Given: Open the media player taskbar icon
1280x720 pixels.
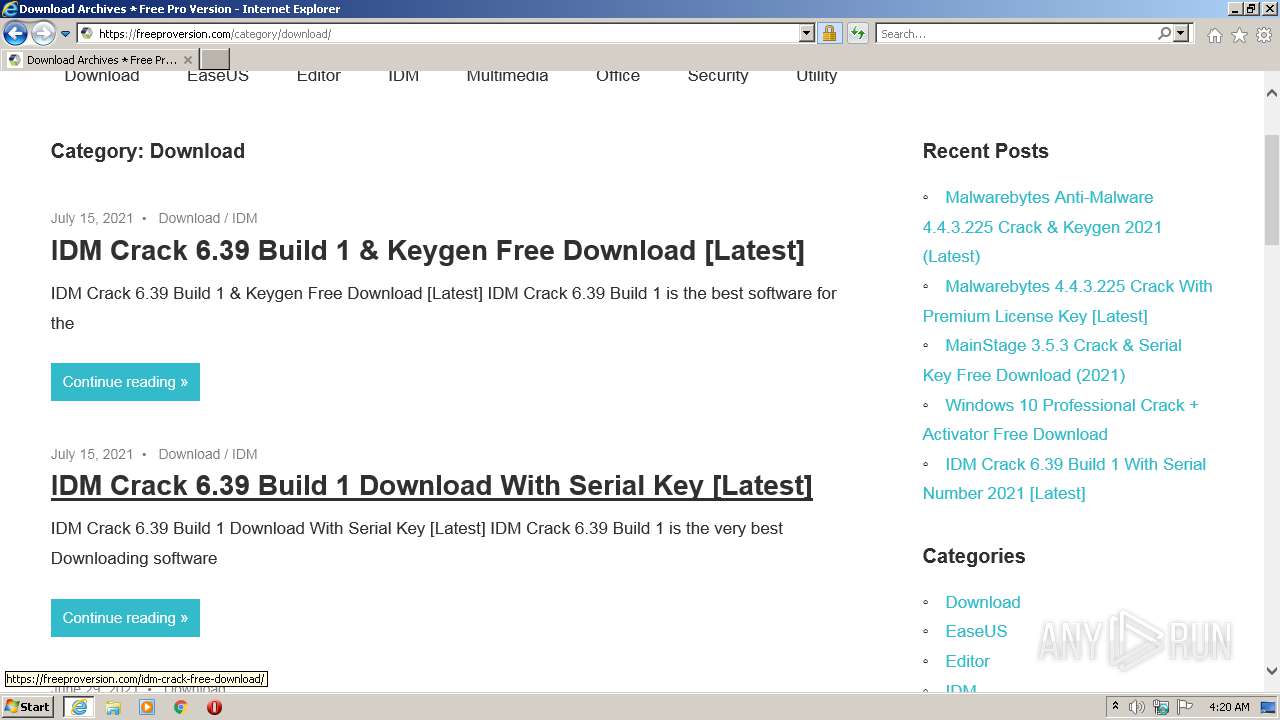Looking at the screenshot, I should click(x=147, y=707).
